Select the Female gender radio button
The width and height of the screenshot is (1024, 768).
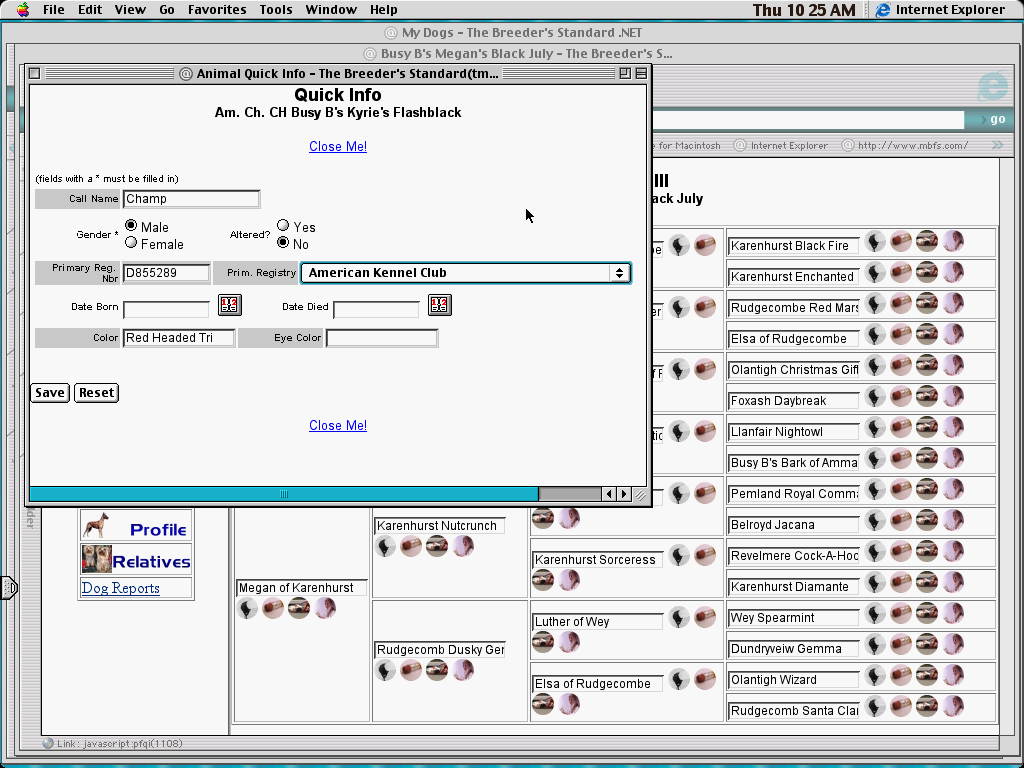131,242
